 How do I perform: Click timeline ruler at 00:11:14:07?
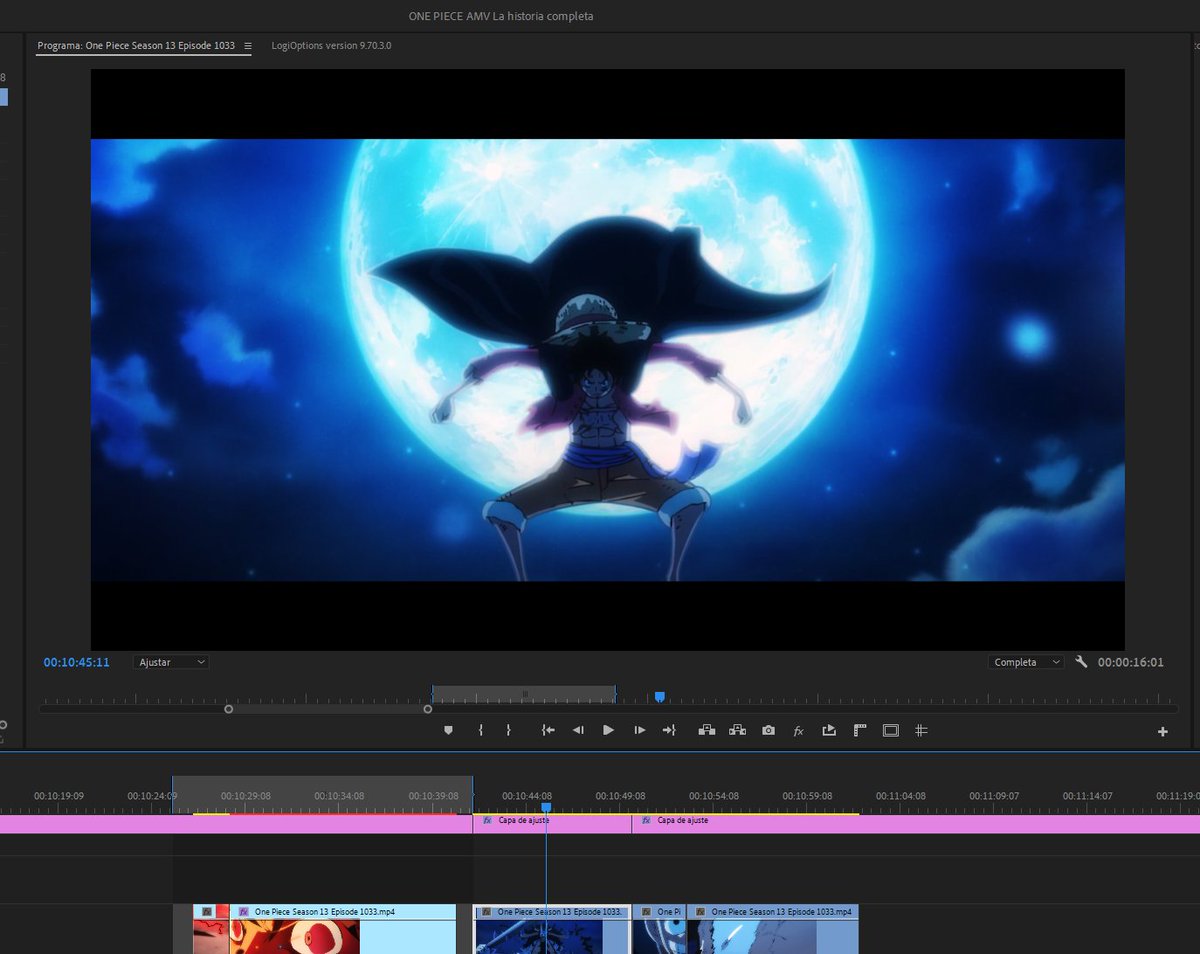(x=1087, y=796)
